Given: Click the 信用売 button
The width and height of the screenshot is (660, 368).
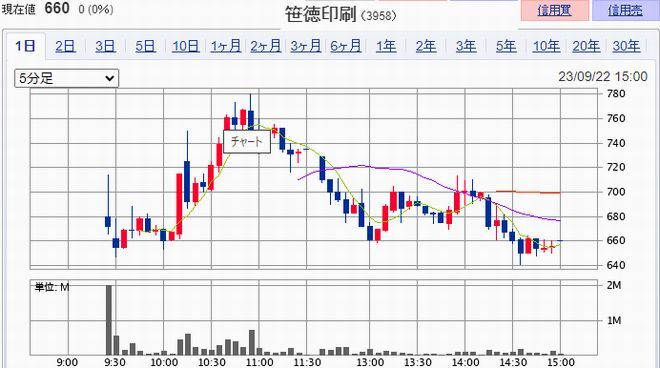Looking at the screenshot, I should [x=625, y=10].
